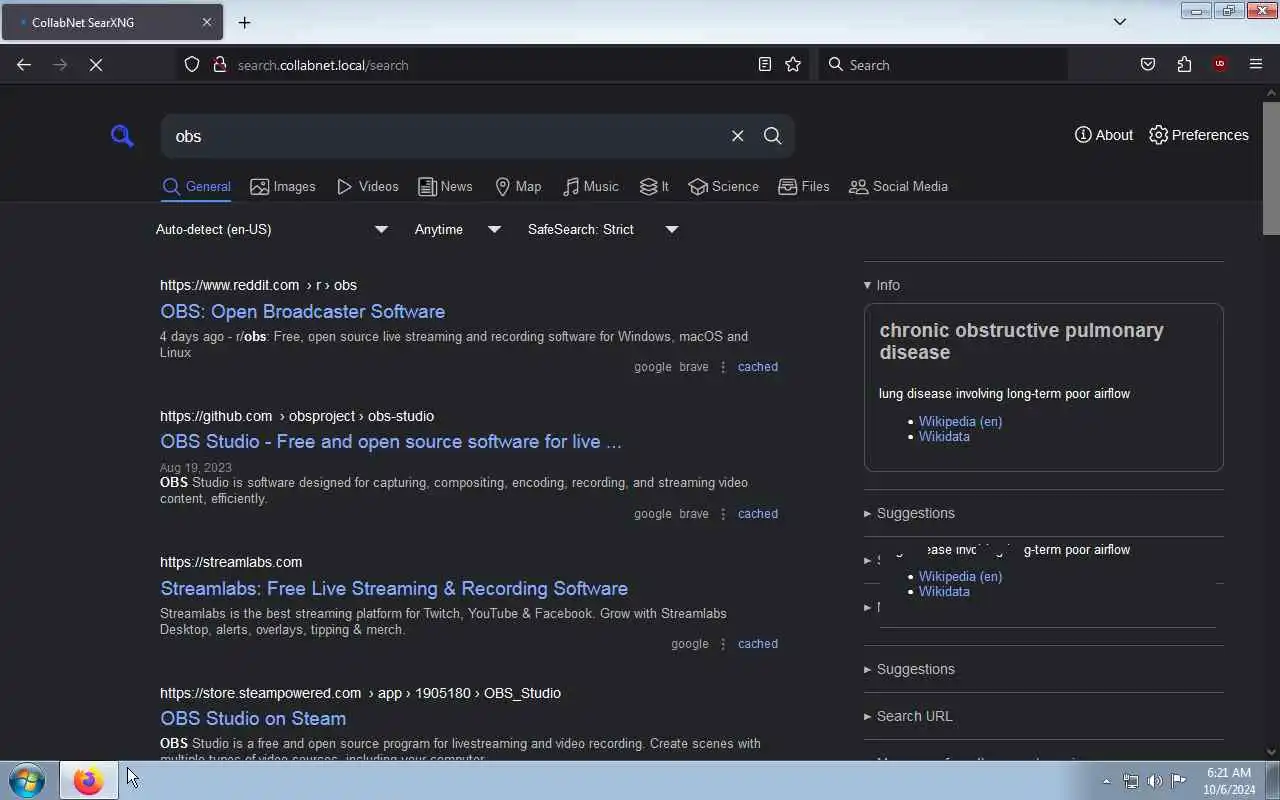Show more options for the Streamlabs result
This screenshot has height=800, width=1280.
723,644
